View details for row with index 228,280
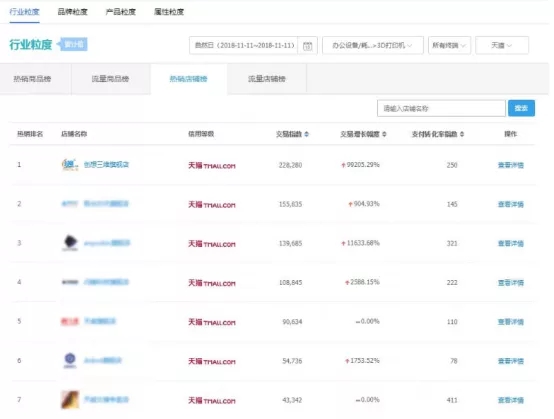The image size is (554, 419). (511, 165)
